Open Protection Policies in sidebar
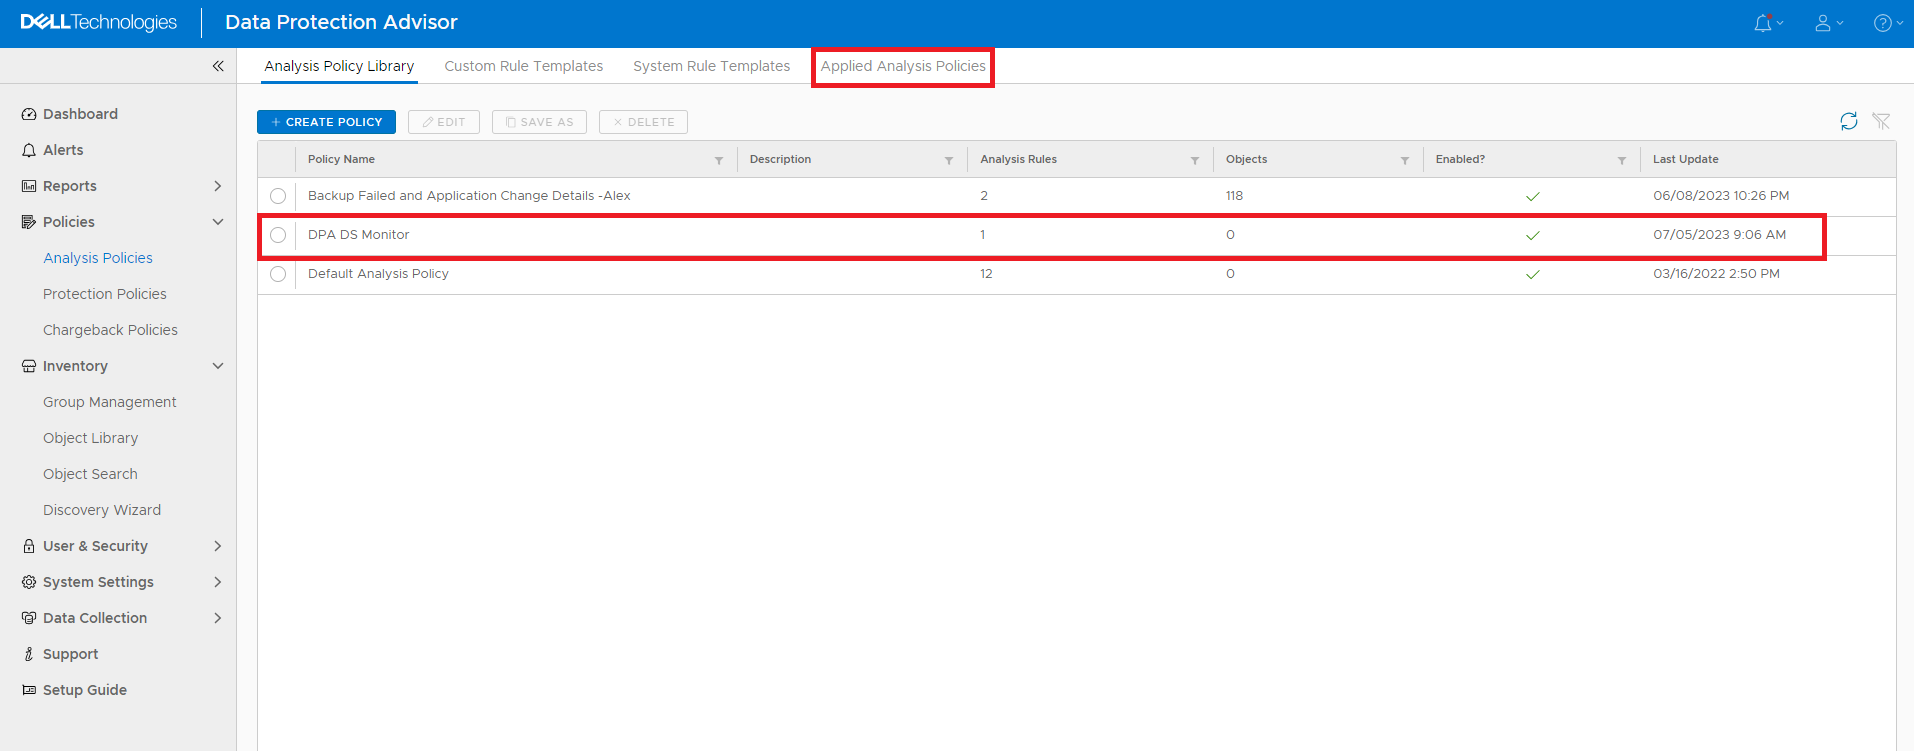The height and width of the screenshot is (751, 1914). [105, 294]
